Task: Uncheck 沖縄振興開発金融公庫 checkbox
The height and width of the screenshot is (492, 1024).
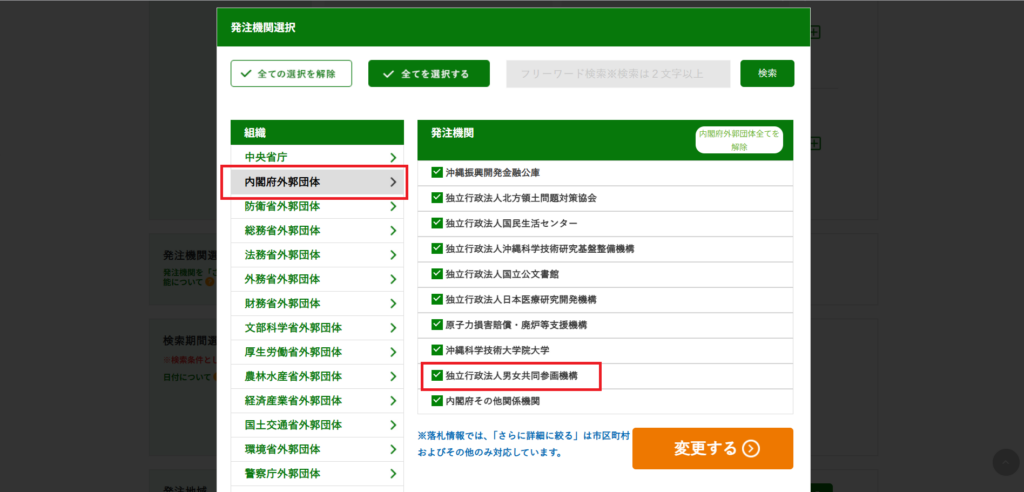Action: [x=437, y=172]
